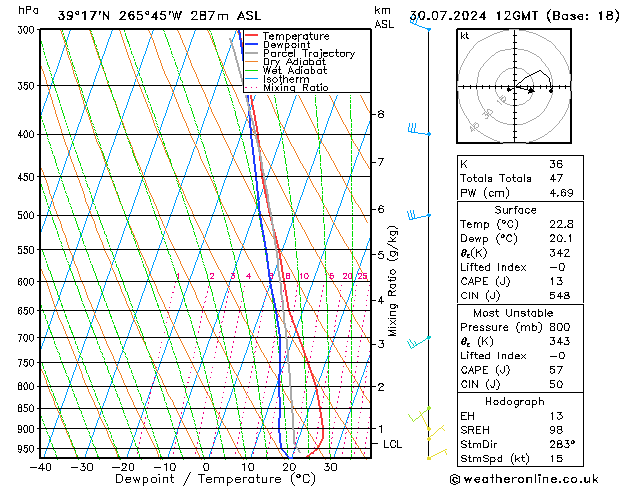Viewport: 629px width, 486px height.
Task: Select the Most Unstable section heading
Action: click(x=516, y=312)
